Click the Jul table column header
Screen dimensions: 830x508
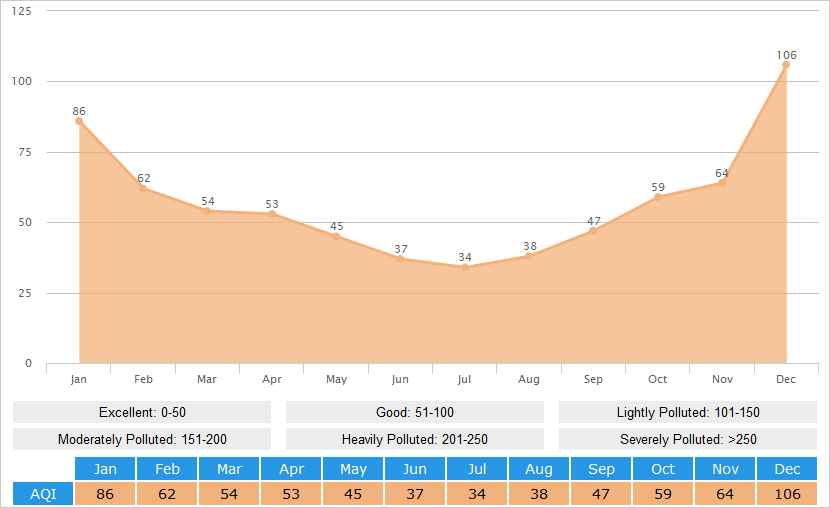click(477, 469)
